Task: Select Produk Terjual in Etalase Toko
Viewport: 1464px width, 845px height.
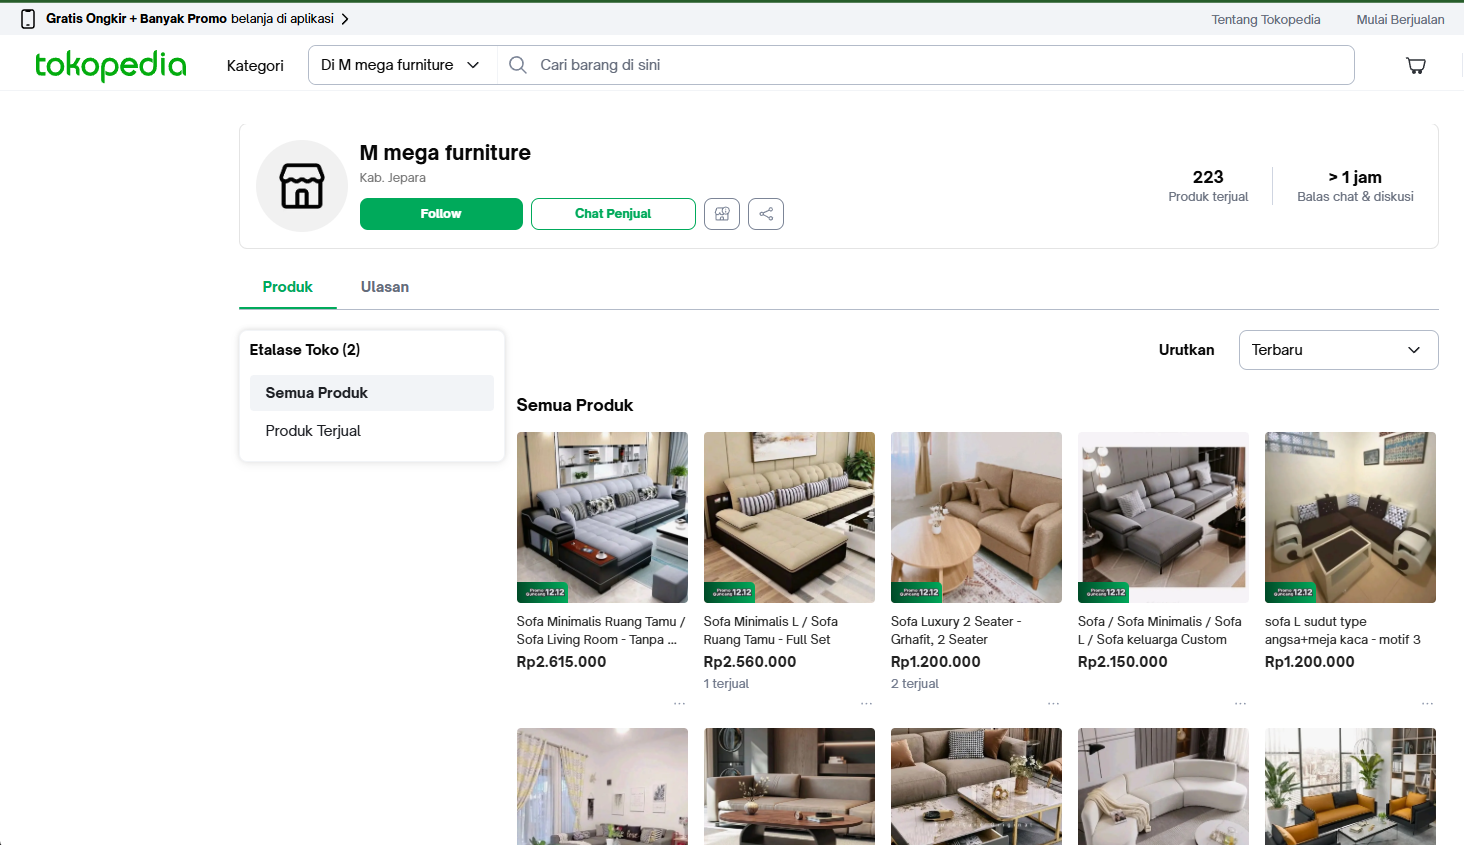Action: [313, 431]
